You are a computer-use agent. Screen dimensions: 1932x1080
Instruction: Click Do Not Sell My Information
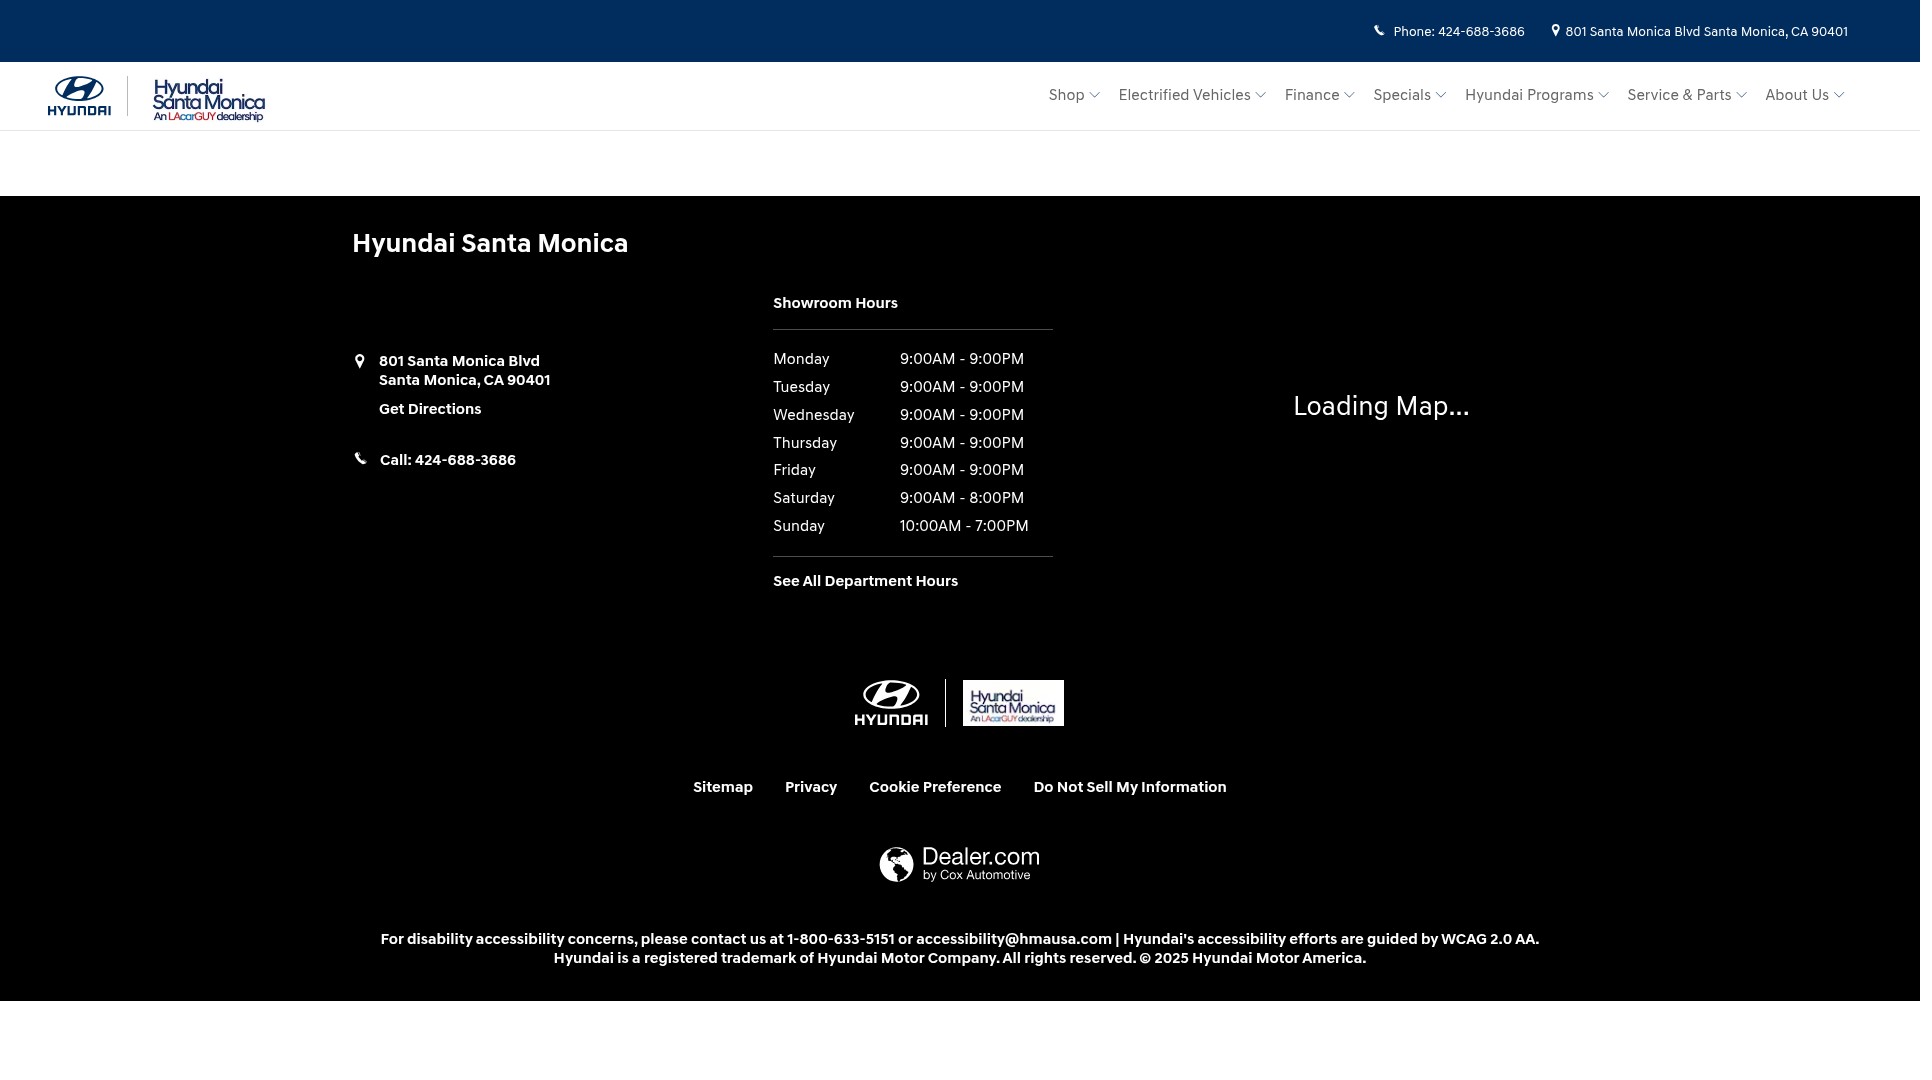pyautogui.click(x=1130, y=787)
